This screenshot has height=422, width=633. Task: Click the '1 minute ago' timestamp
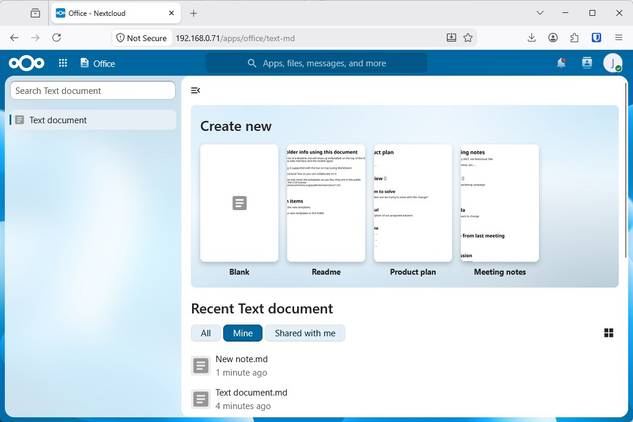tap(241, 373)
